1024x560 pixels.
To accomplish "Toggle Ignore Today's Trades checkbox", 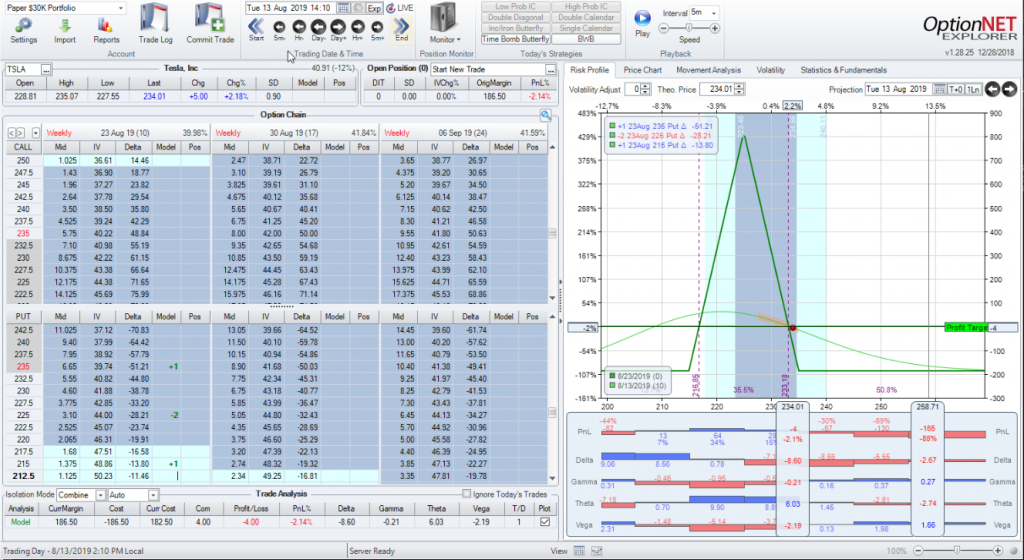I will pos(466,494).
